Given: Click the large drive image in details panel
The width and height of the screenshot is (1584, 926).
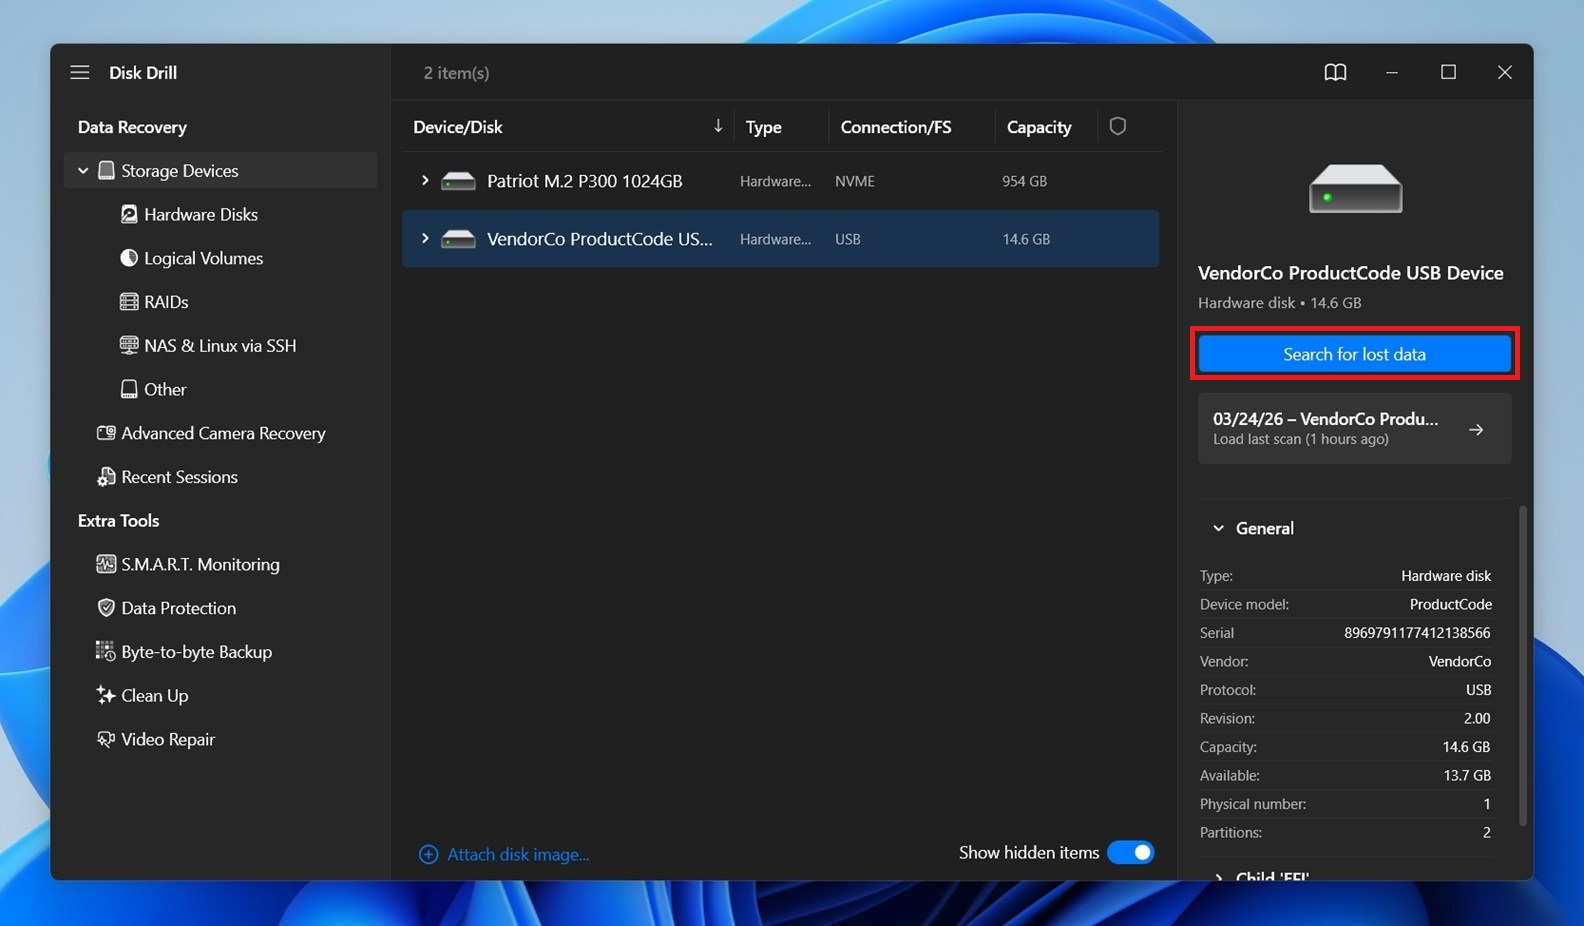Looking at the screenshot, I should coord(1355,188).
